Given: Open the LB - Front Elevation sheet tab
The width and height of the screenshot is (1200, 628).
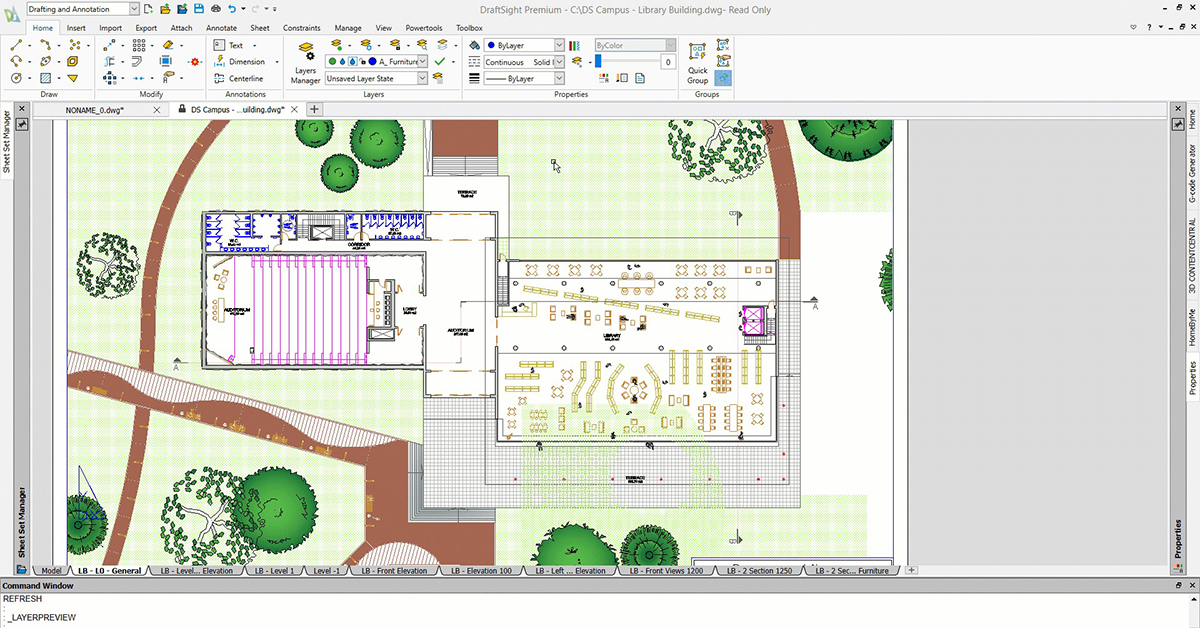Looking at the screenshot, I should click(395, 570).
